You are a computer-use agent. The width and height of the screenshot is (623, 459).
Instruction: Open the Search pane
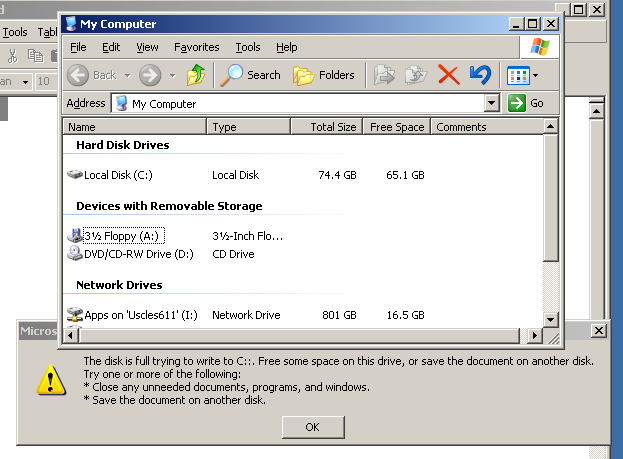coord(251,75)
